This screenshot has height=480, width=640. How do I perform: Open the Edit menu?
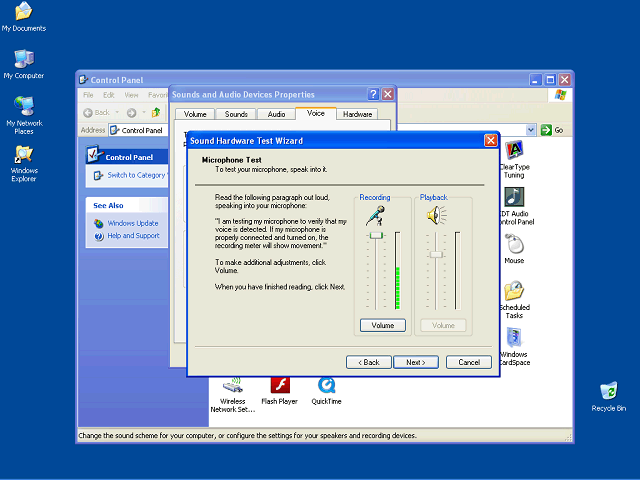[109, 95]
